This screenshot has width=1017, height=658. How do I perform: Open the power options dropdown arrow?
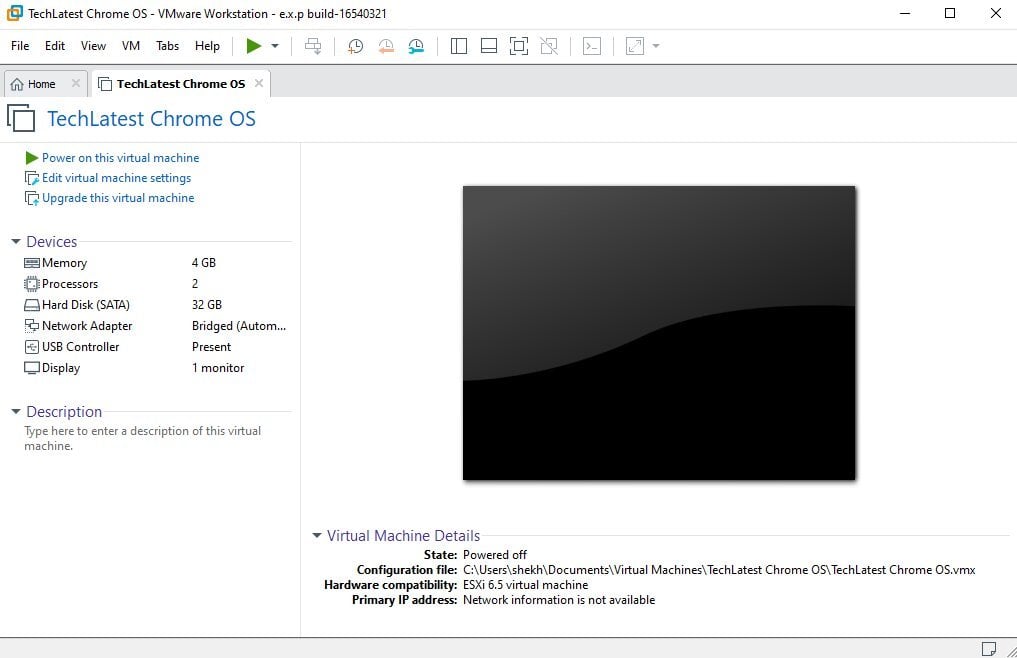pyautogui.click(x=275, y=45)
